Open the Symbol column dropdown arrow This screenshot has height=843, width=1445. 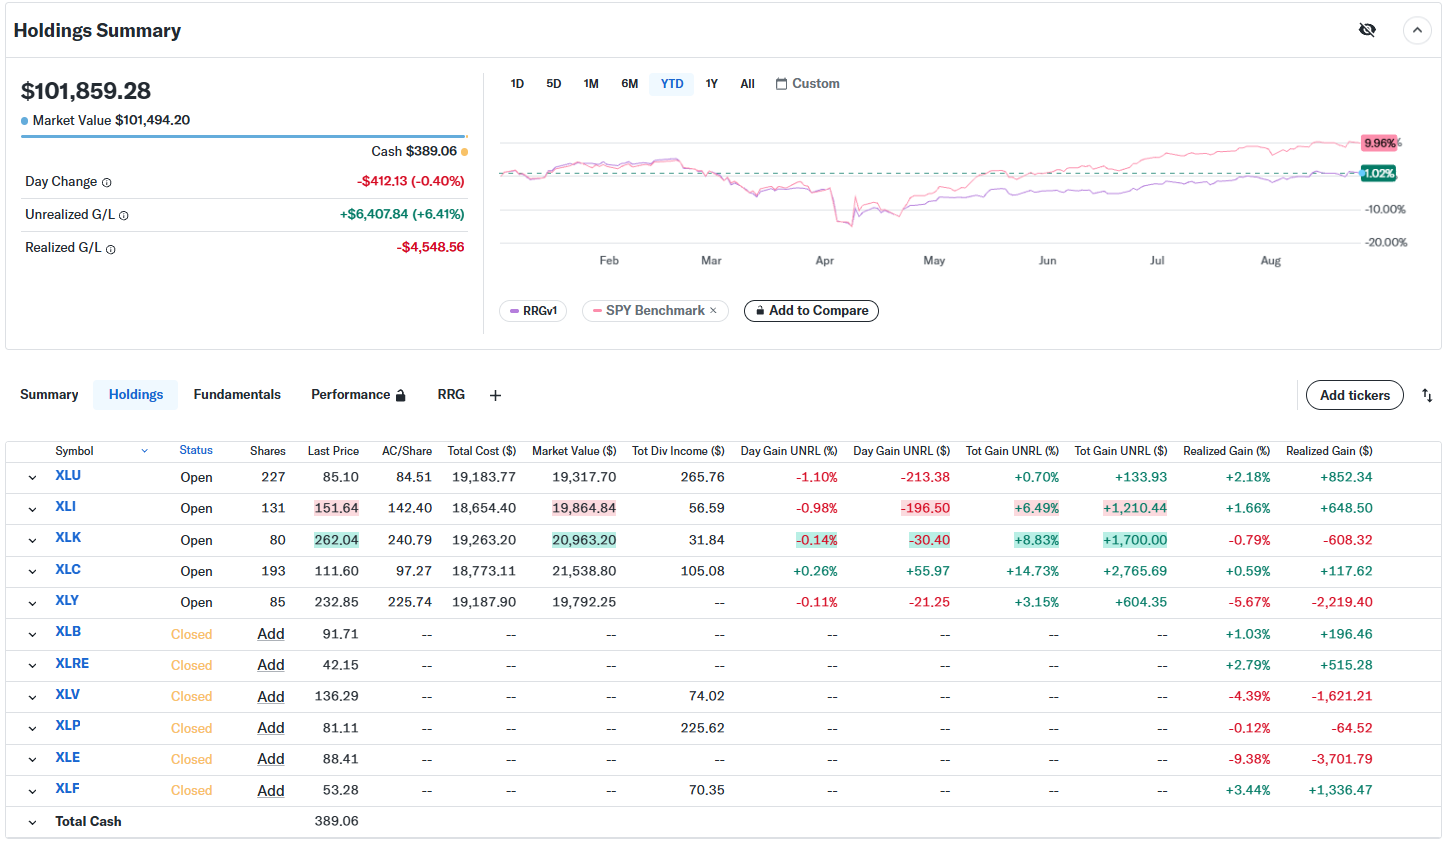[x=144, y=451]
